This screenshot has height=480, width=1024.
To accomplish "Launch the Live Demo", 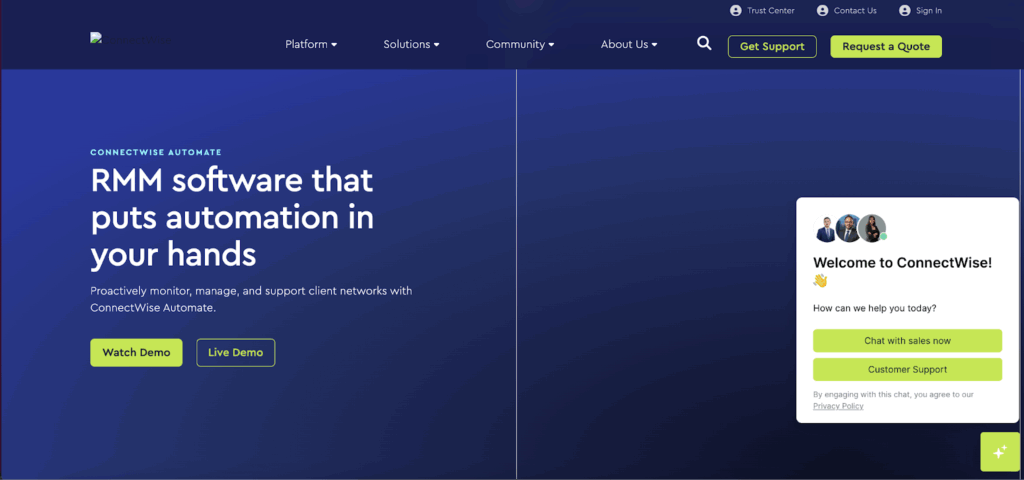I will tap(236, 353).
